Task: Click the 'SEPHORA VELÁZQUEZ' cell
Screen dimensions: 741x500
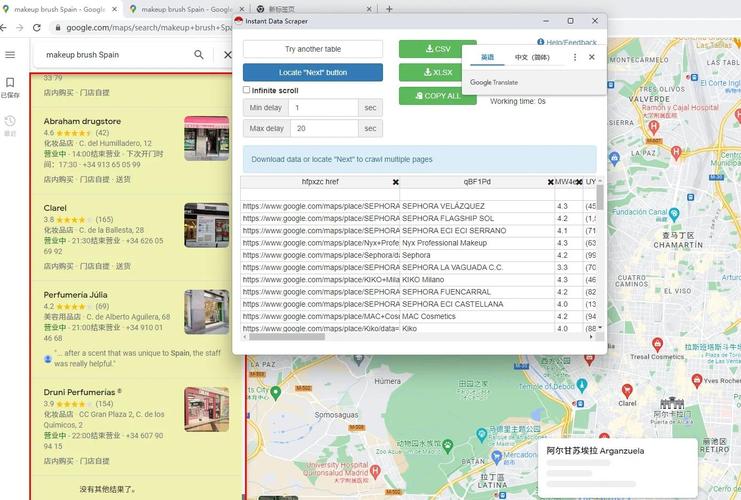Action: point(477,206)
